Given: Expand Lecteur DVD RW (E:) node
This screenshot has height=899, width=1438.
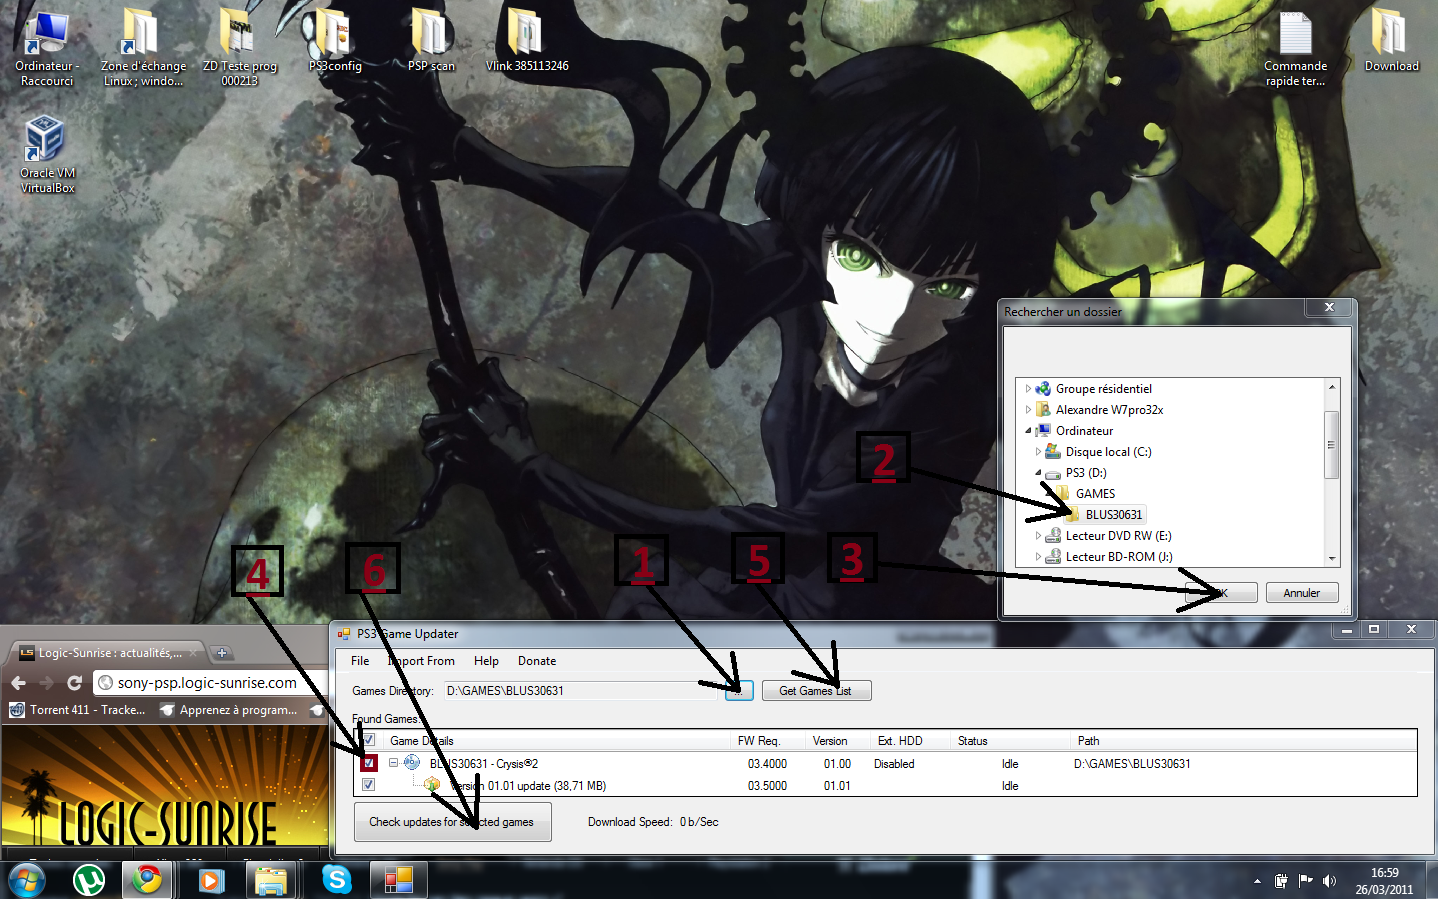Looking at the screenshot, I should tap(1037, 536).
